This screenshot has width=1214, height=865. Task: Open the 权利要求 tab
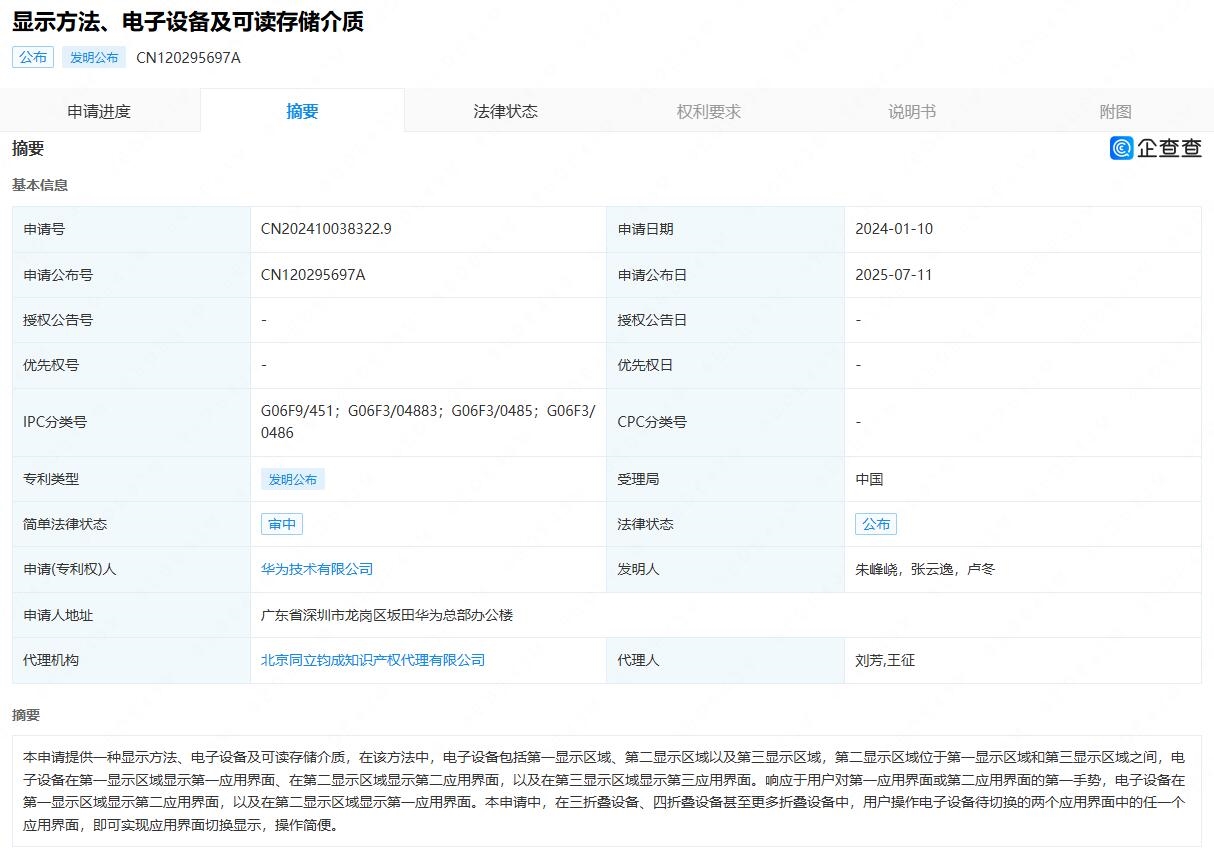(x=708, y=111)
